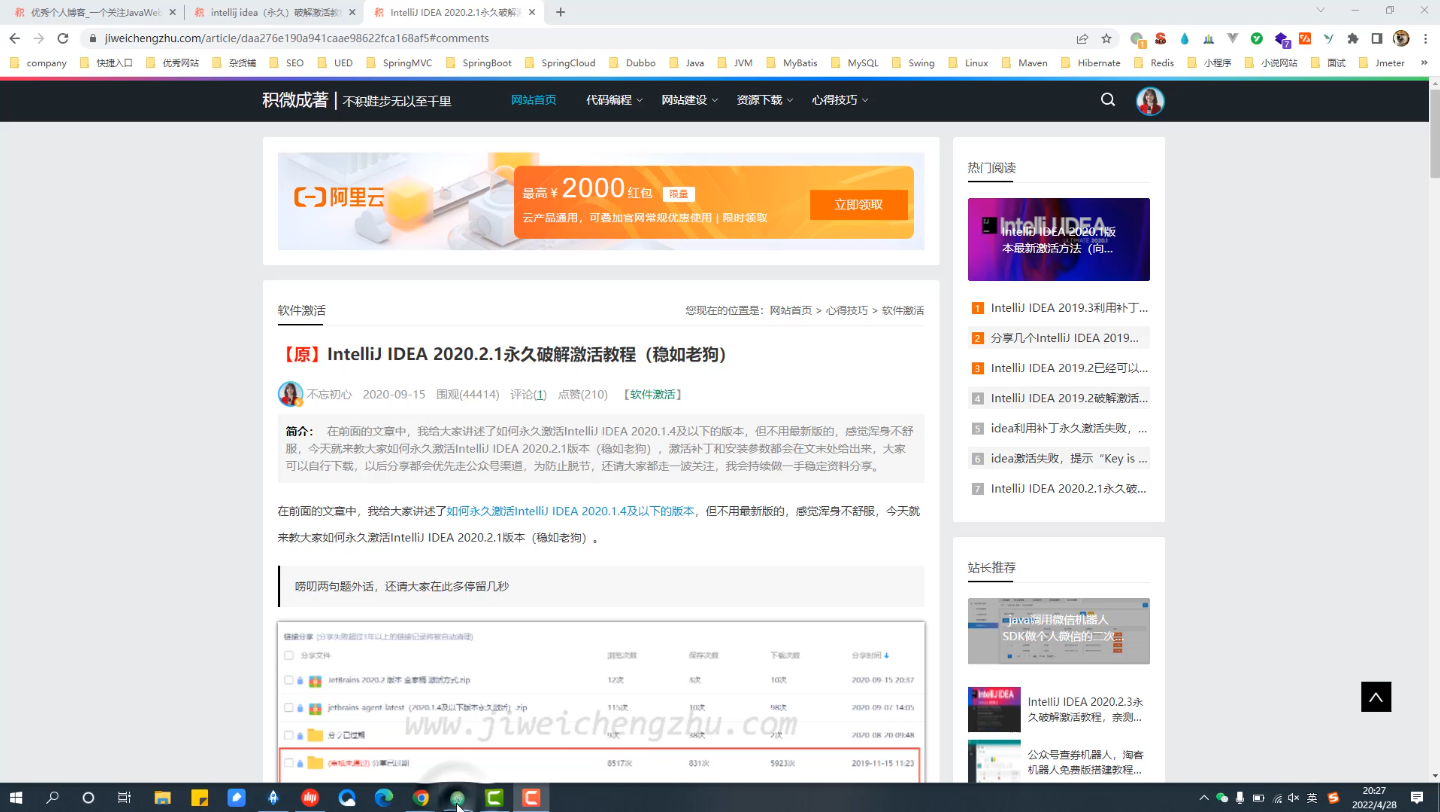This screenshot has height=812, width=1440.
Task: Show hidden system tray icons
Action: point(1204,798)
